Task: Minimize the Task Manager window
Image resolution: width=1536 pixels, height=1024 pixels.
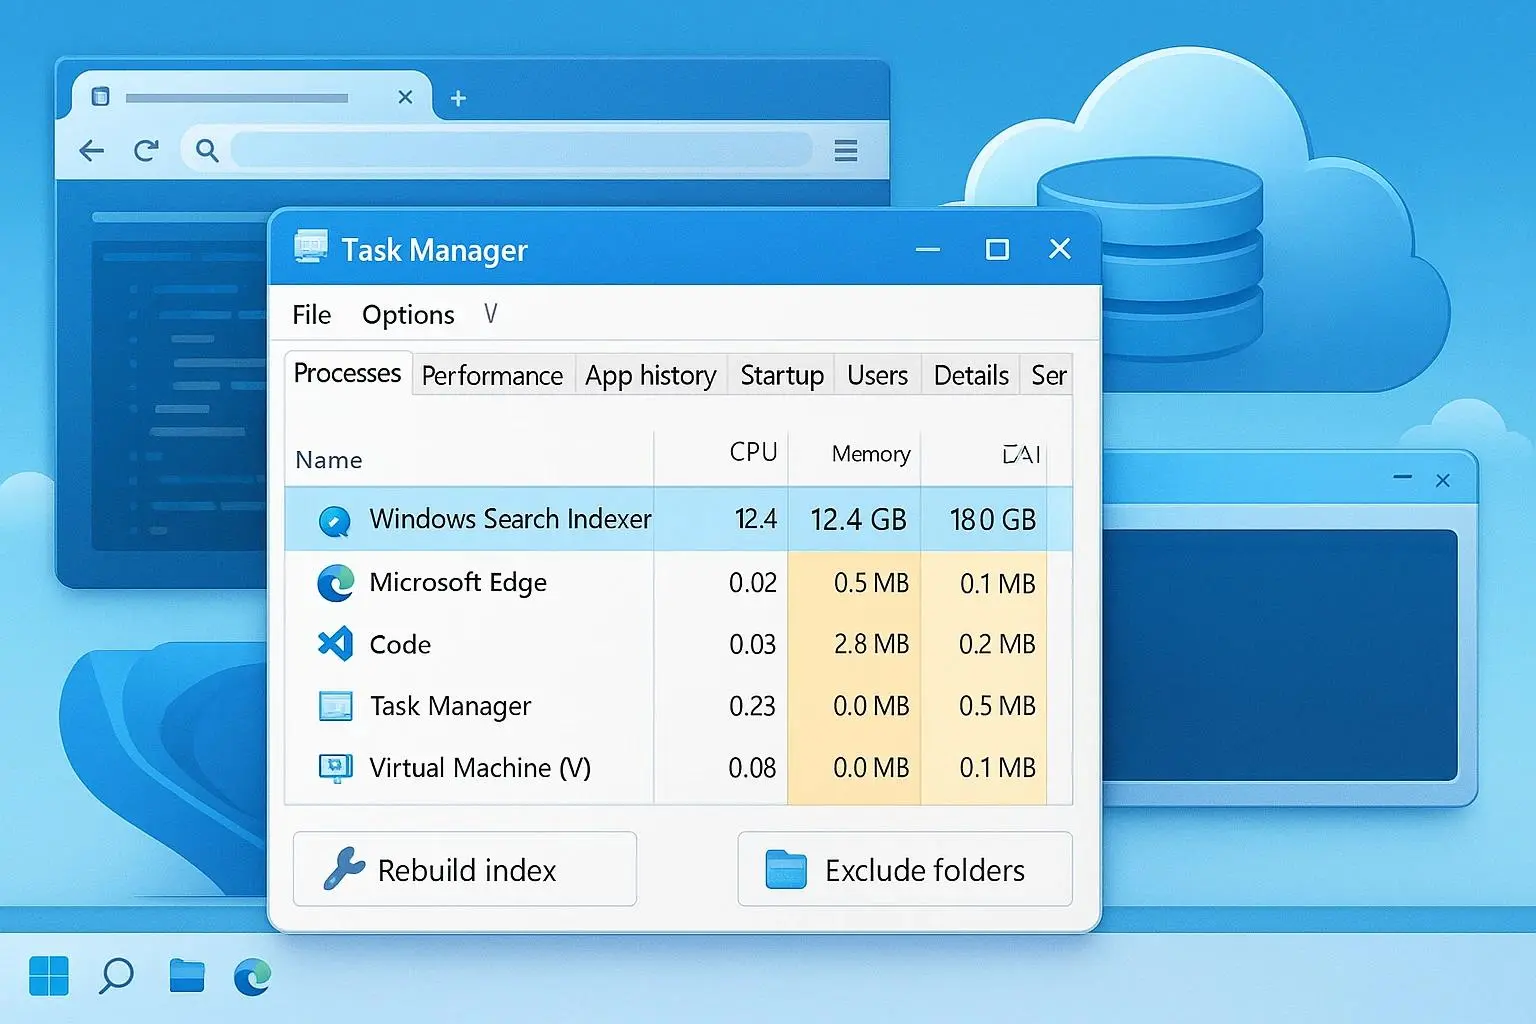Action: click(x=928, y=249)
